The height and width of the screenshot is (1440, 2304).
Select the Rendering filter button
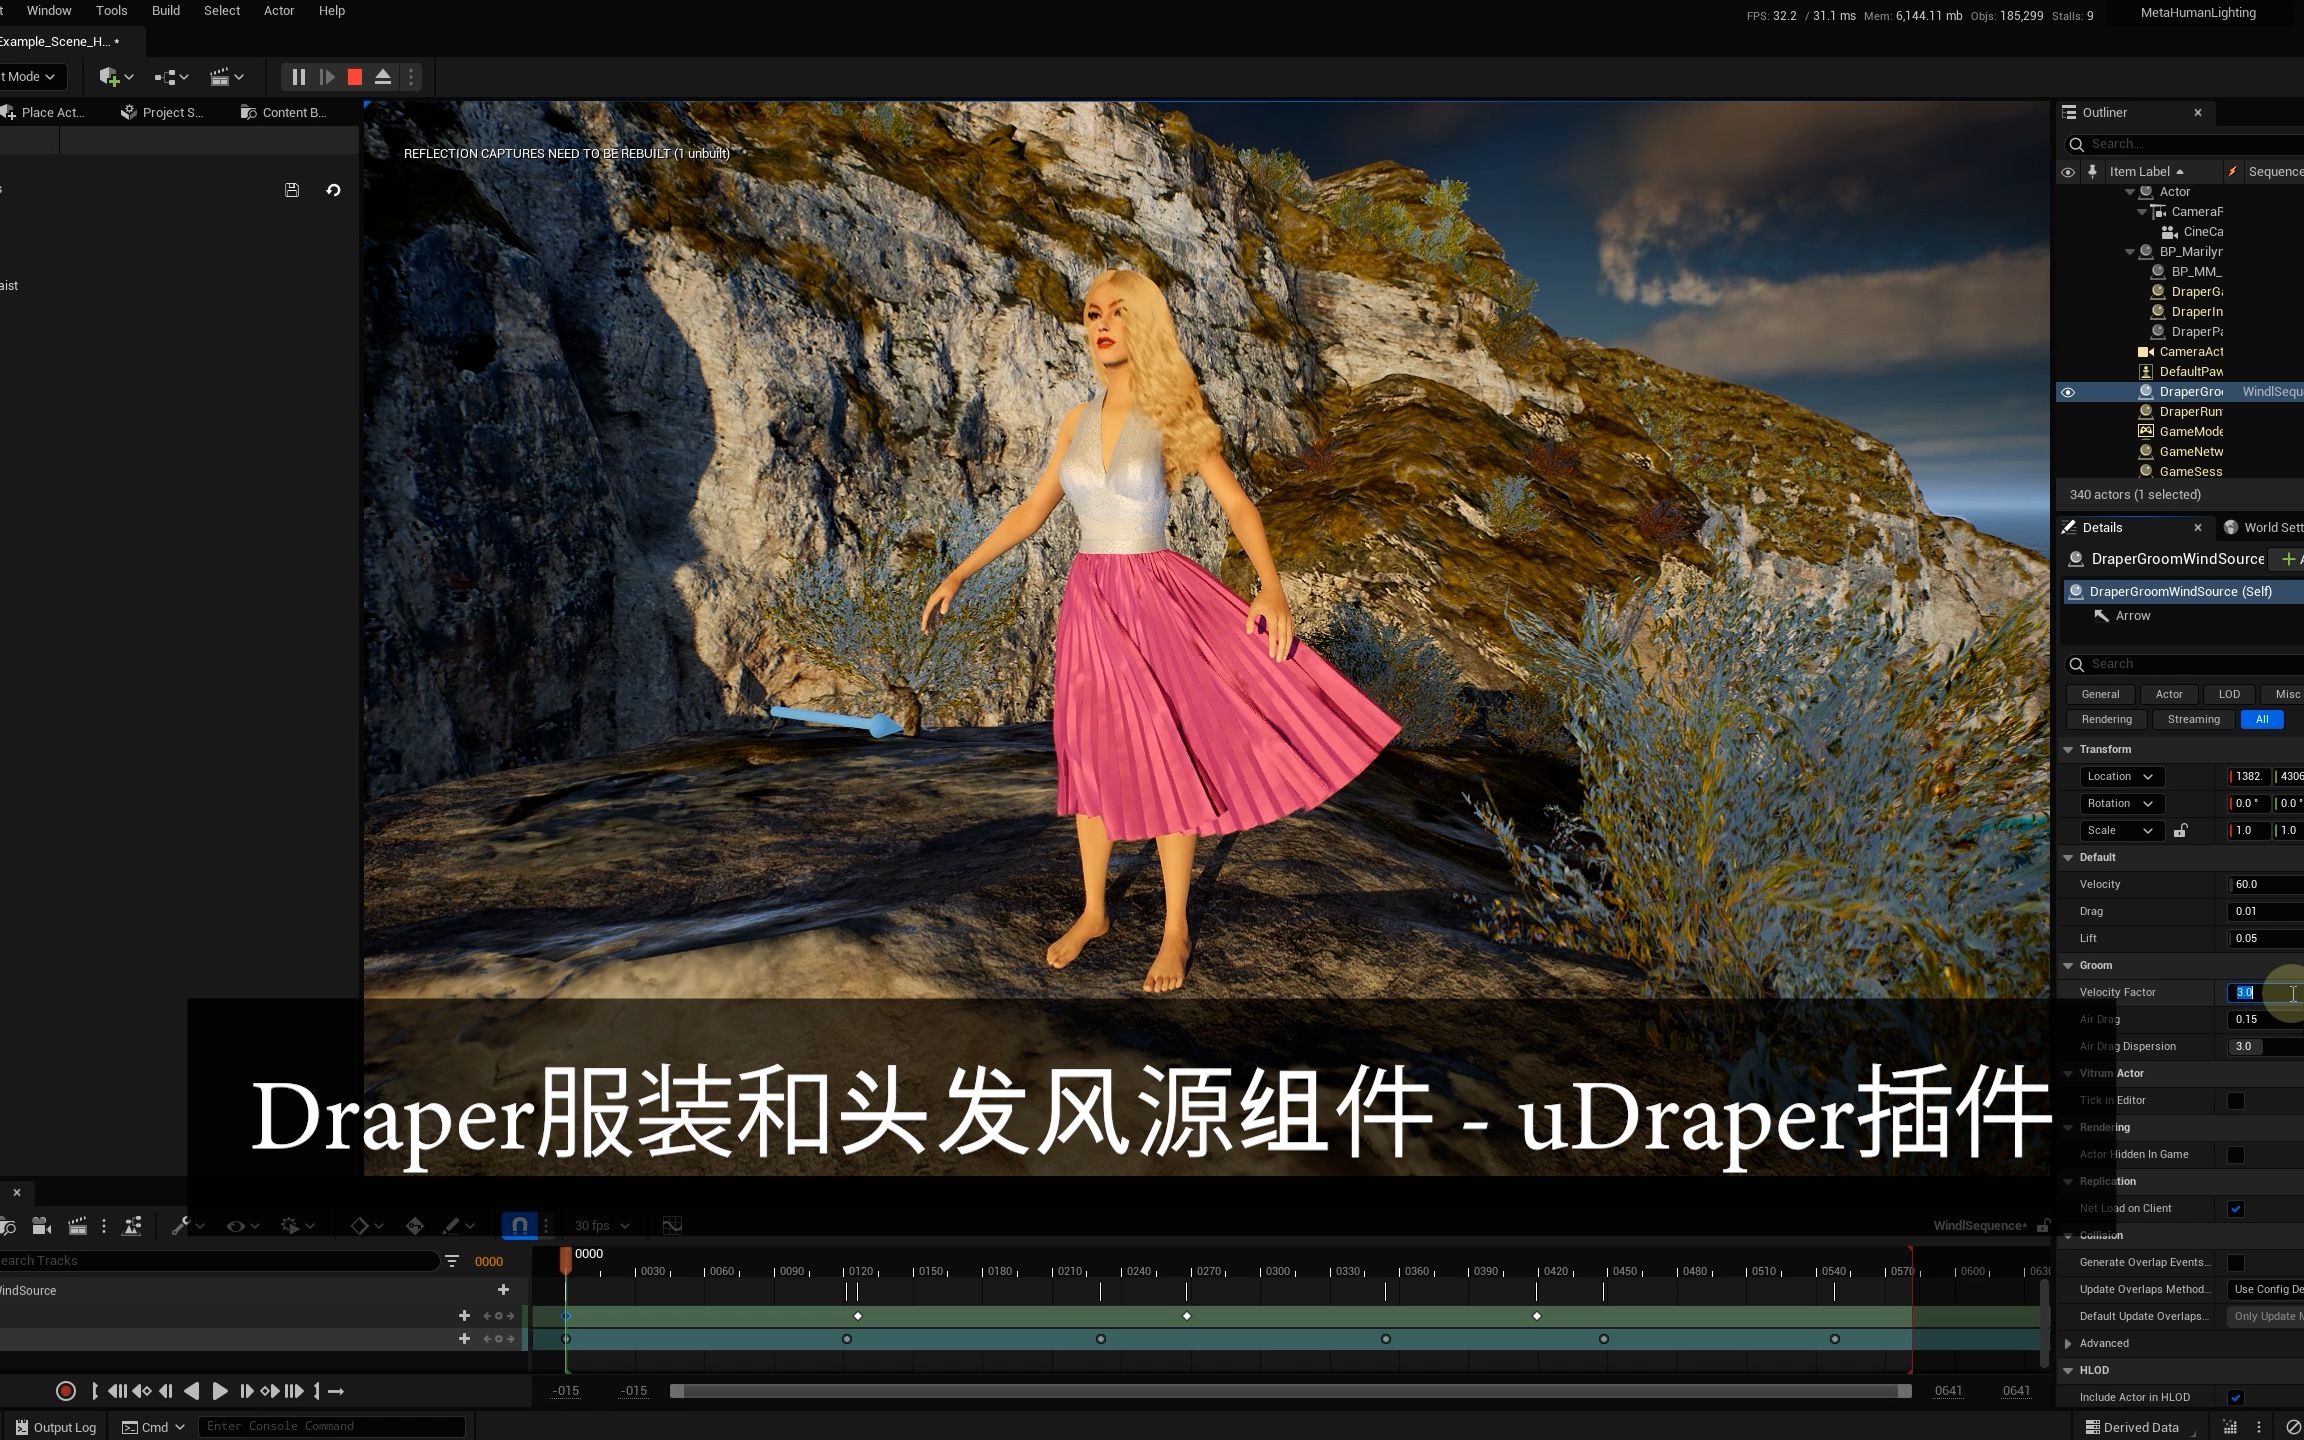[2106, 719]
